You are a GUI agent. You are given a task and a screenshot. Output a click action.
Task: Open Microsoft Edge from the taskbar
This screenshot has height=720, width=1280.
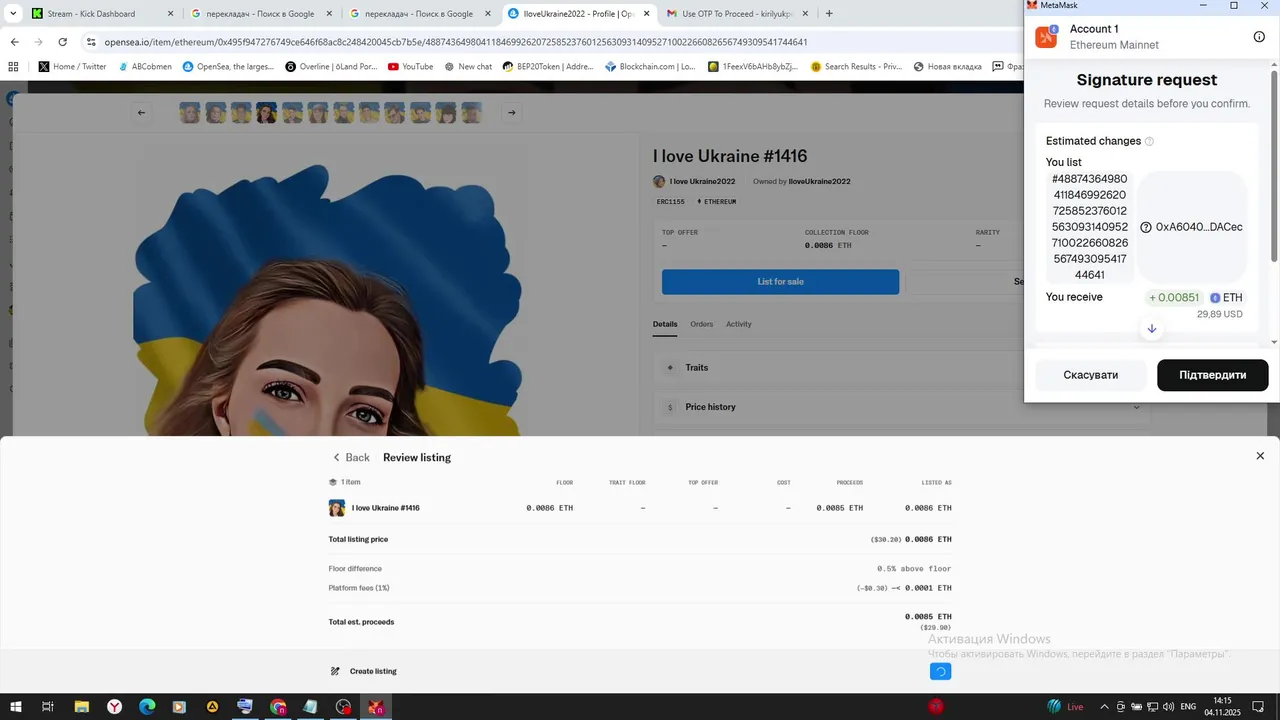click(147, 706)
